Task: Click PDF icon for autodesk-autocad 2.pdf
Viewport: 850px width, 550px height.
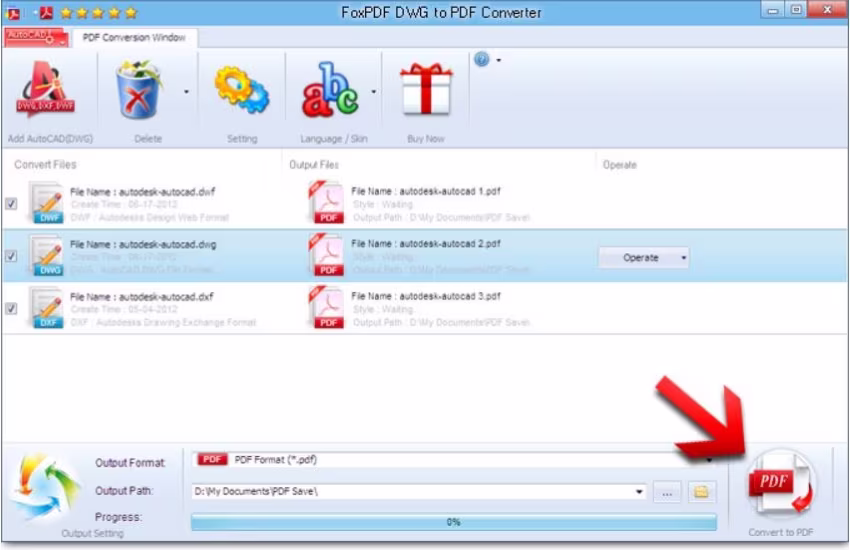Action: tap(326, 255)
